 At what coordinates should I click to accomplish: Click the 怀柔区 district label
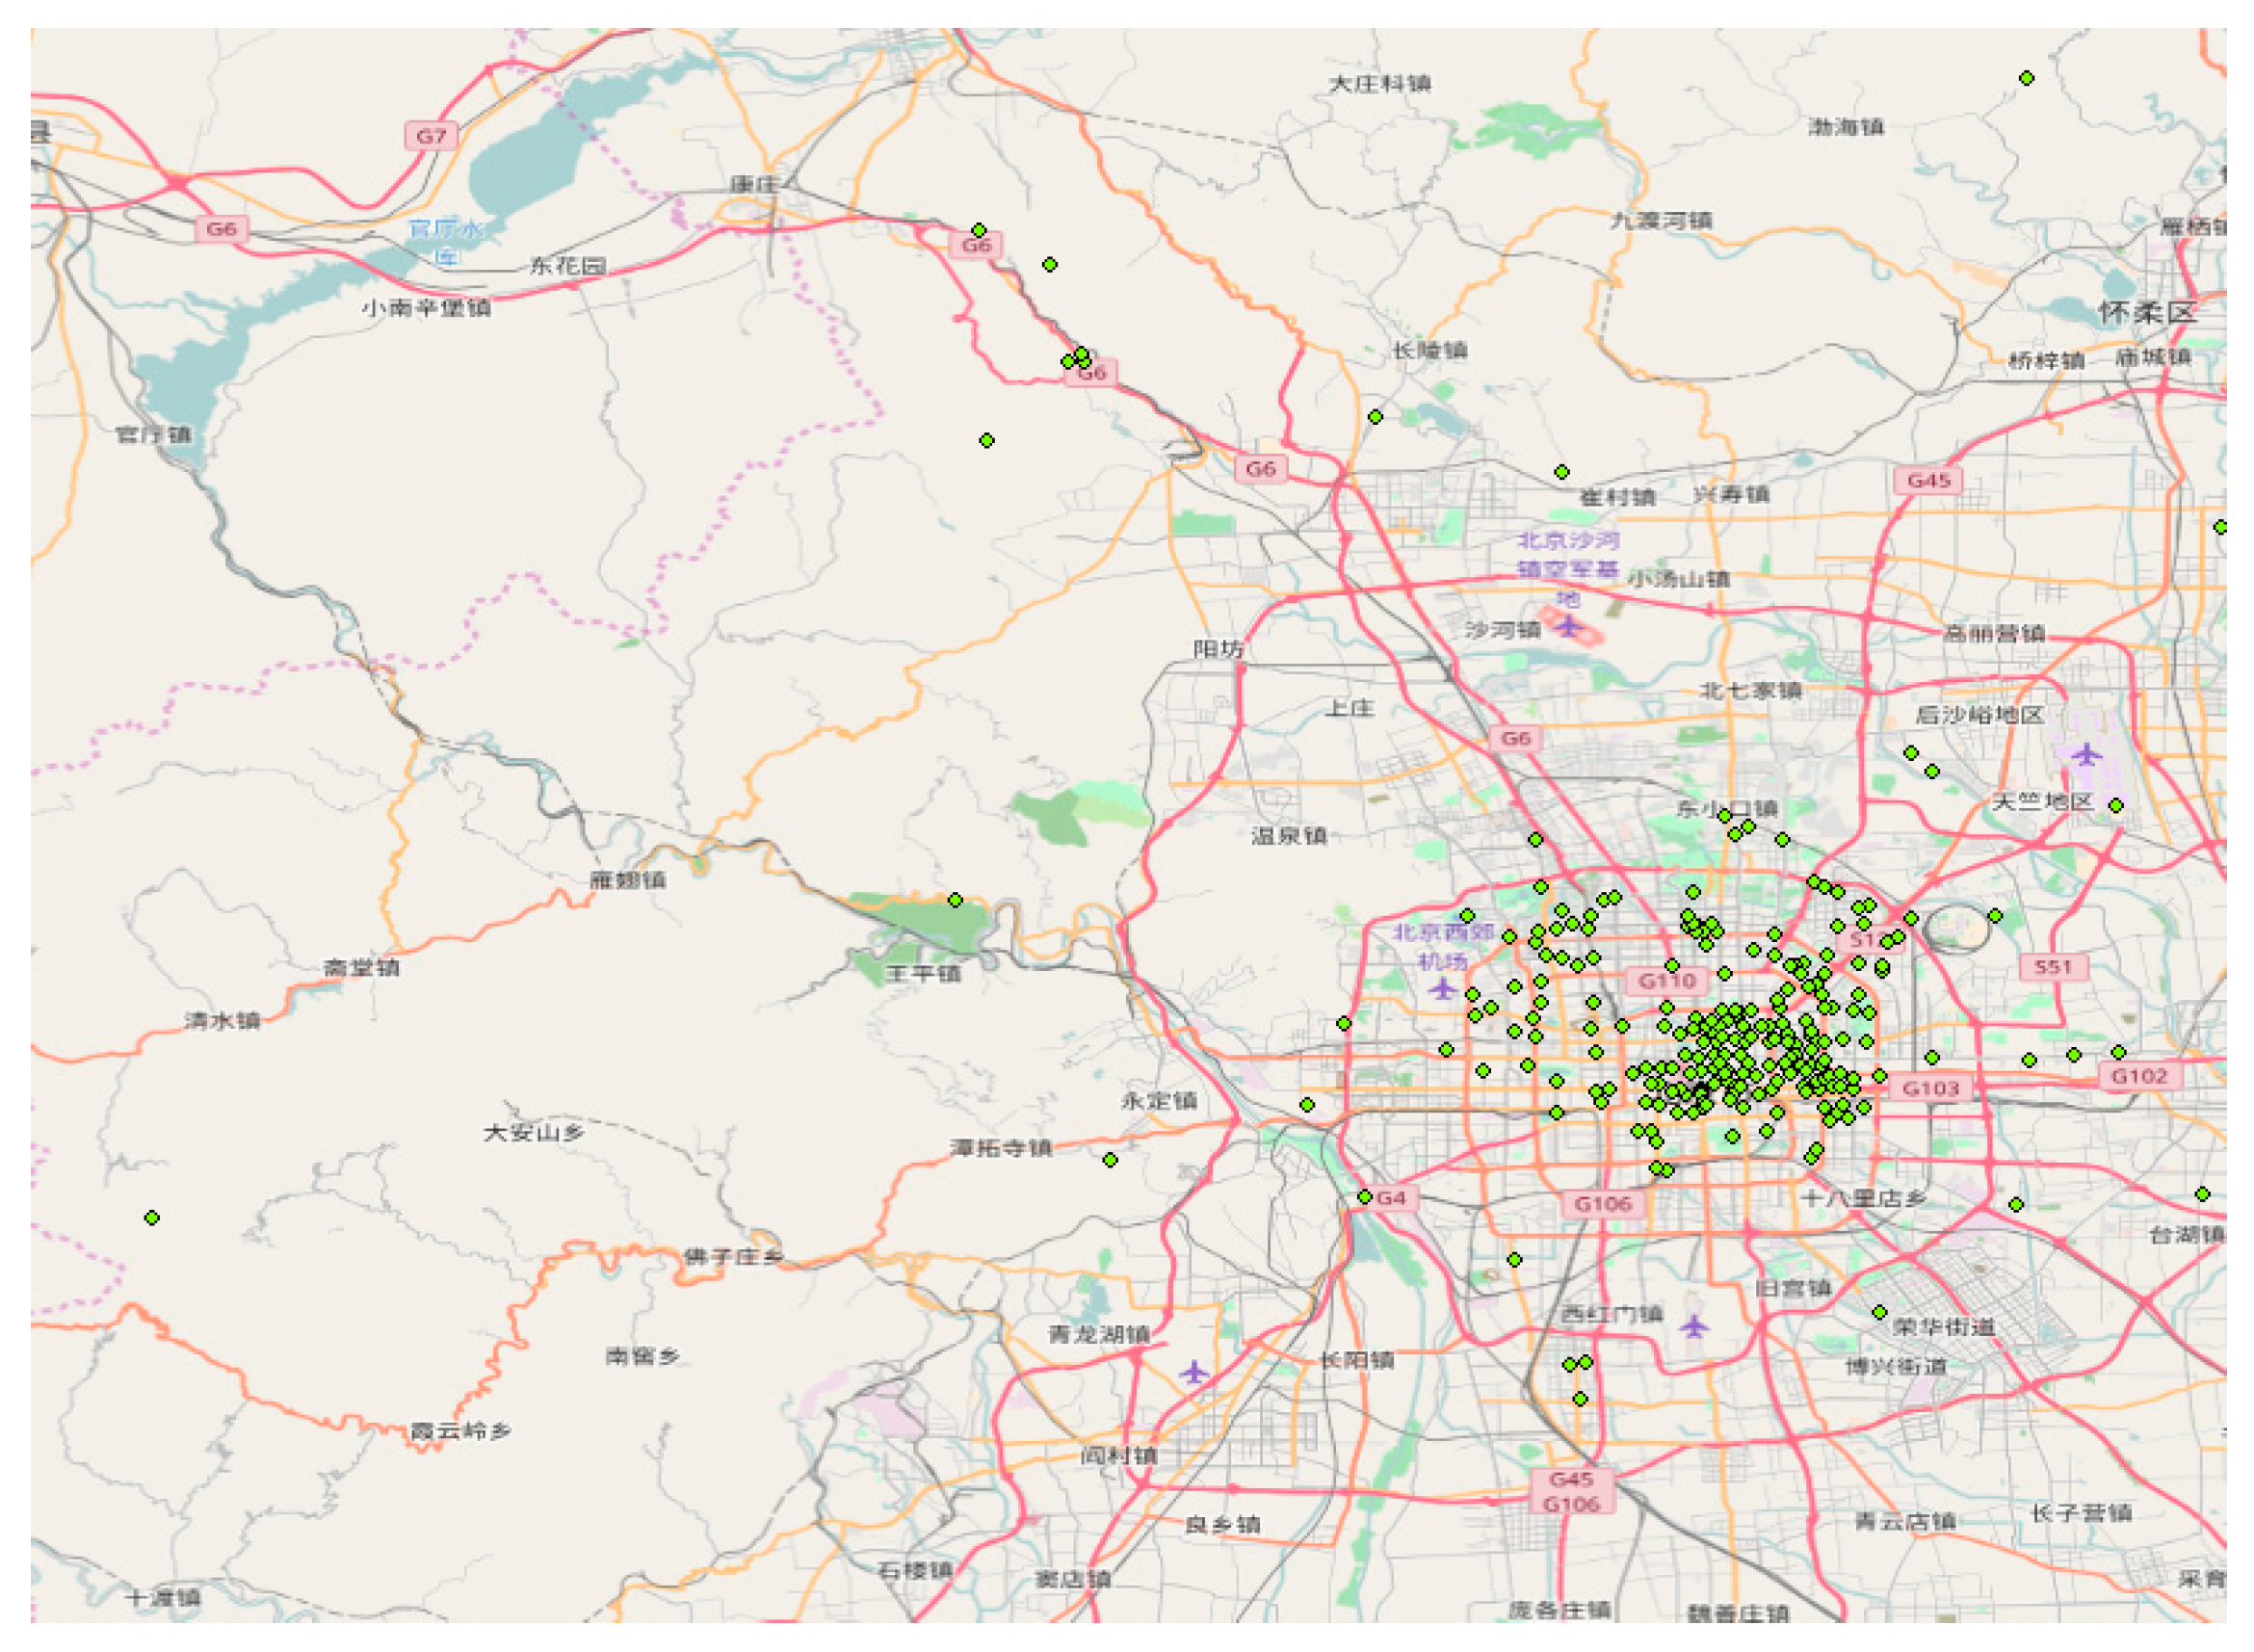pos(2146,312)
